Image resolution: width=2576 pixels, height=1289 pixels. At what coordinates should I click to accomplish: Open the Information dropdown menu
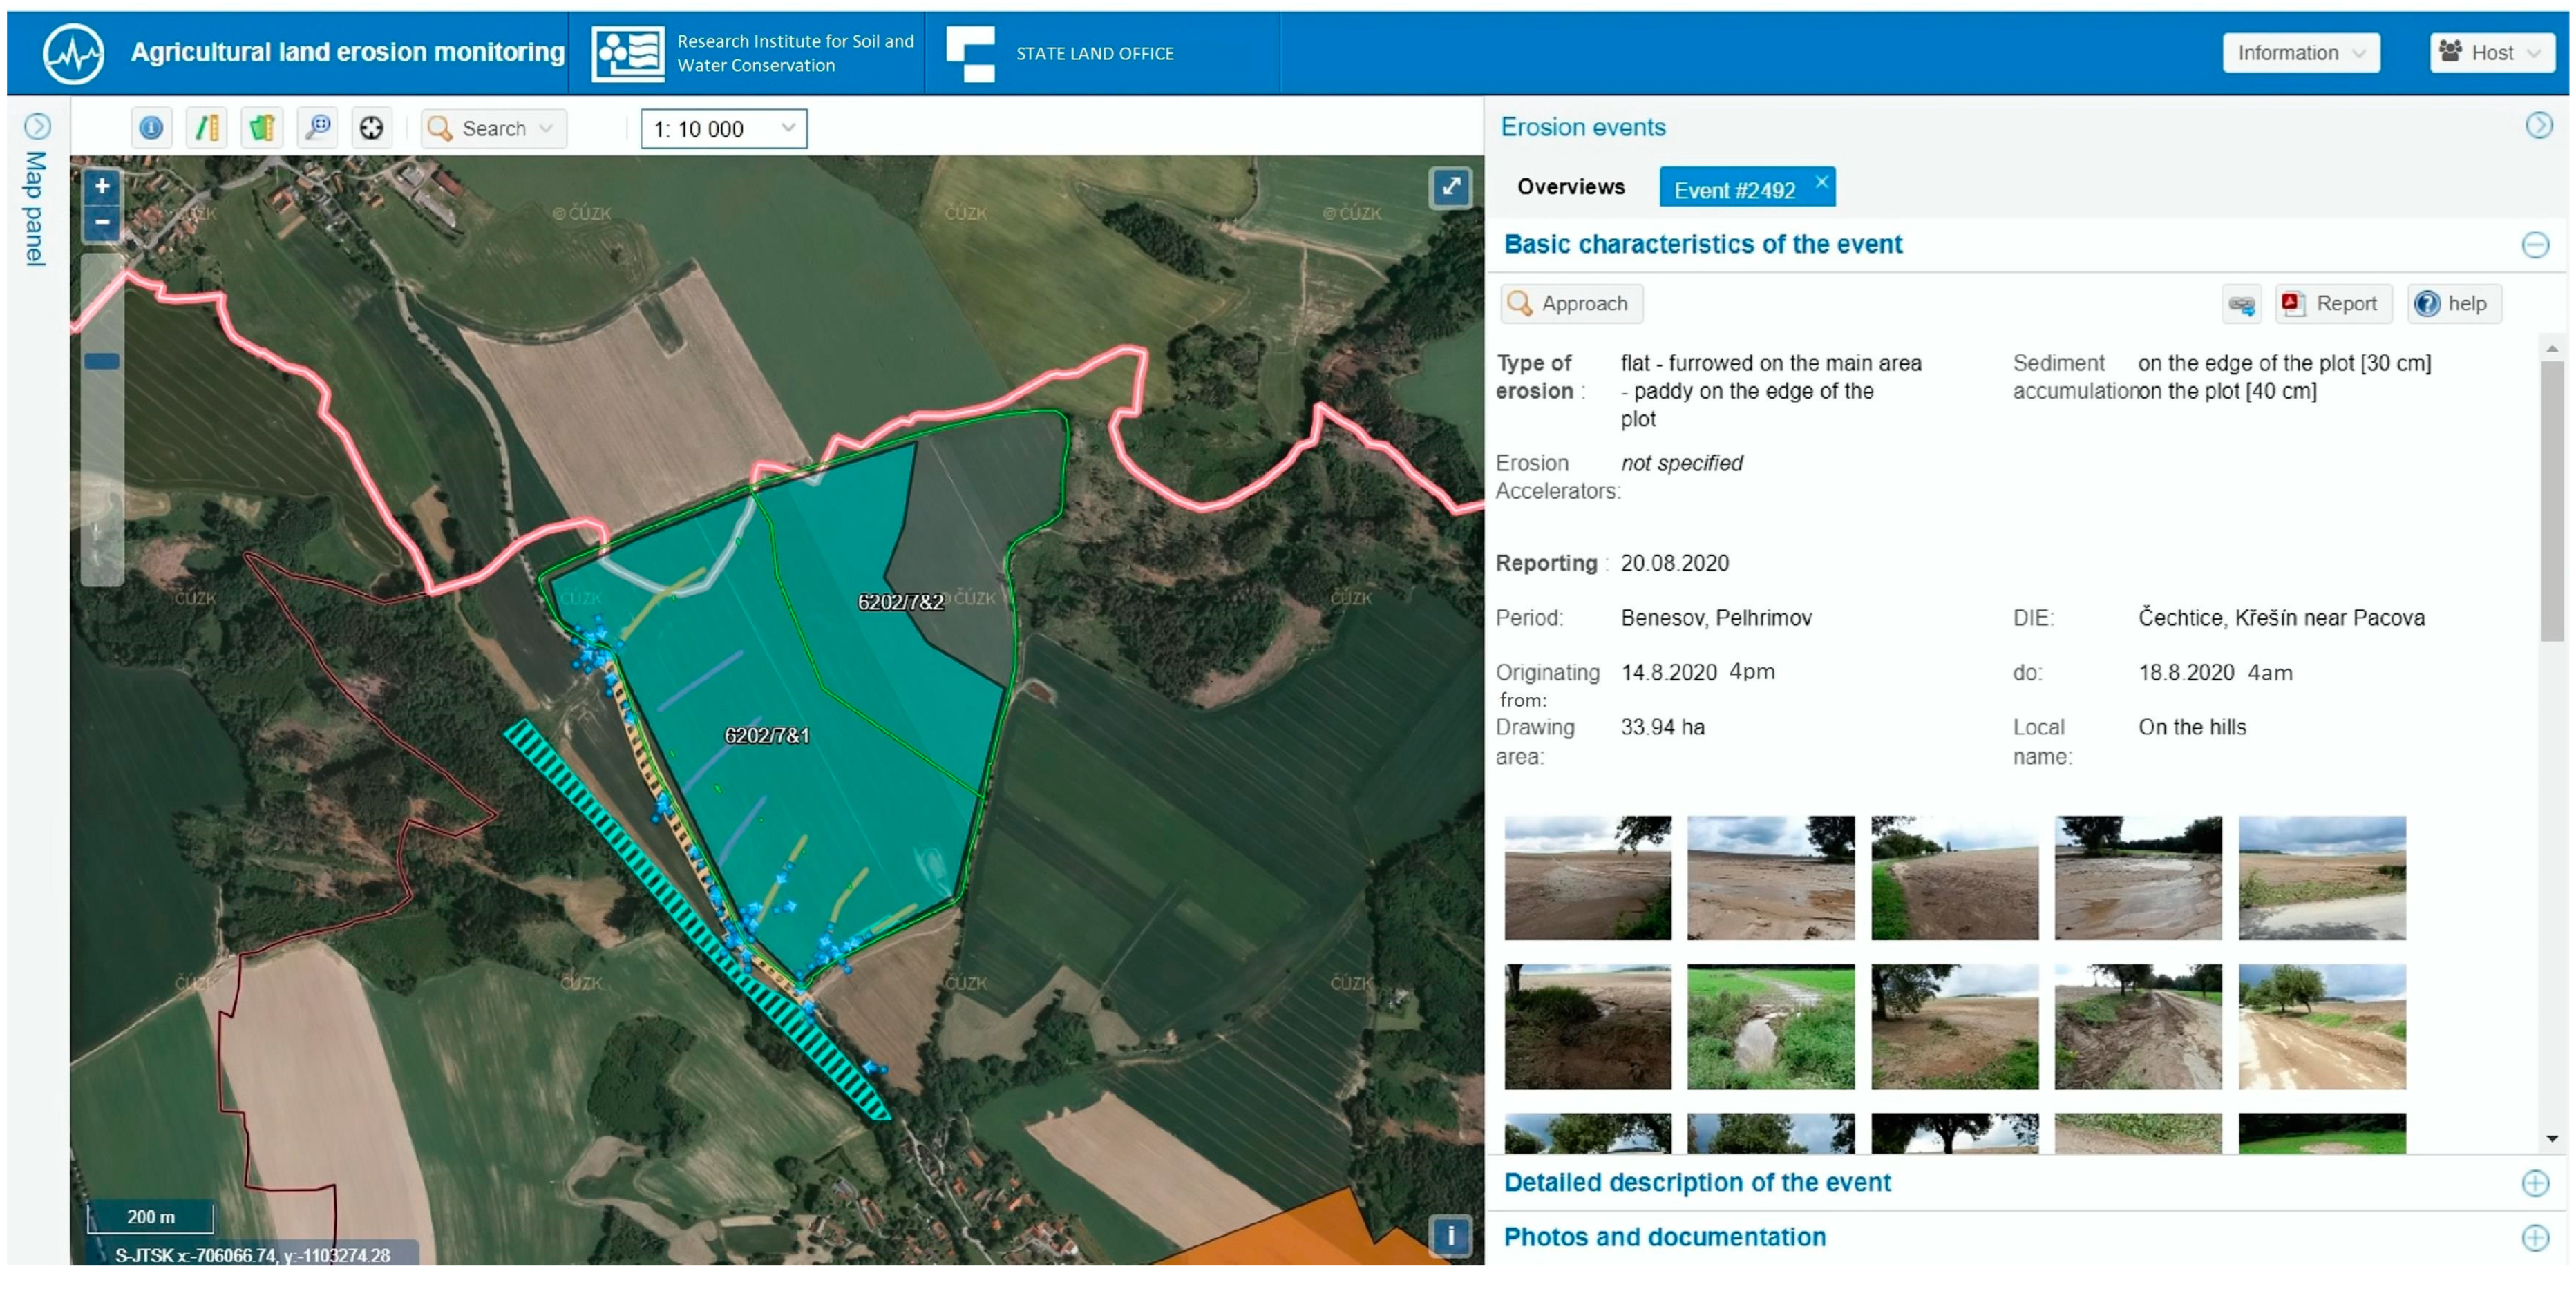pyautogui.click(x=2301, y=53)
